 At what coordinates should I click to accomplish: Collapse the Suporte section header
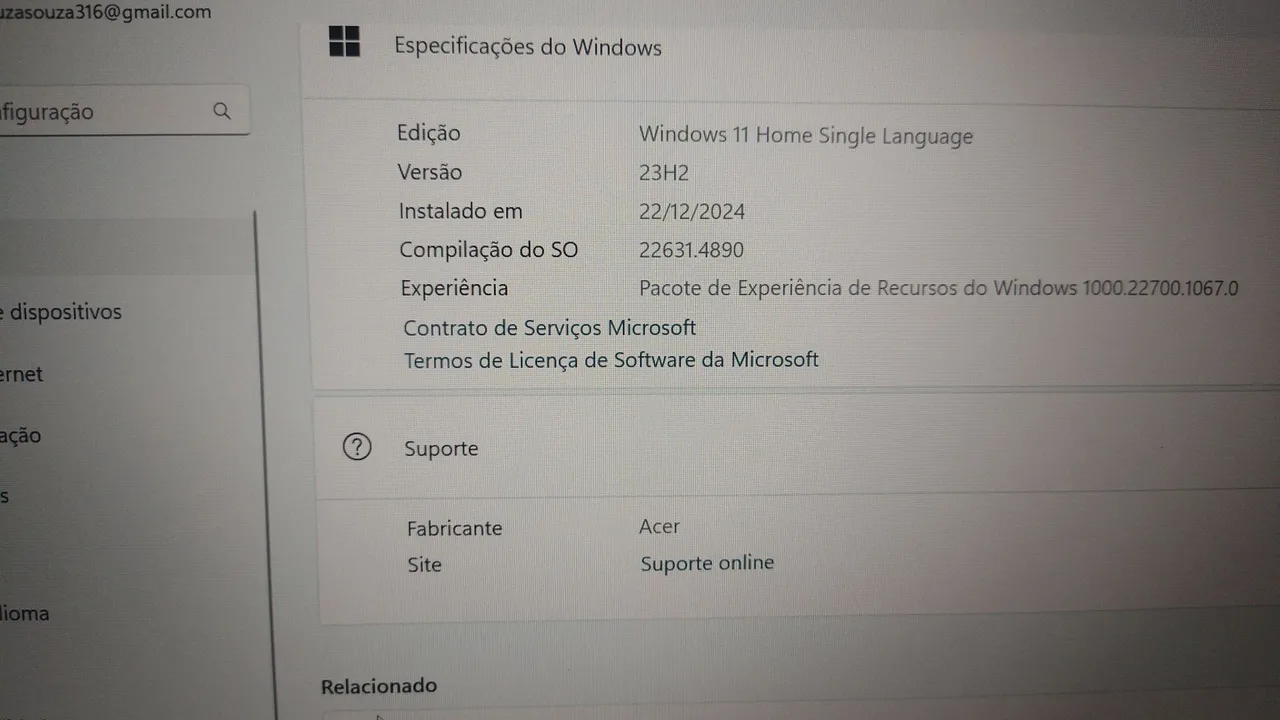tap(797, 447)
